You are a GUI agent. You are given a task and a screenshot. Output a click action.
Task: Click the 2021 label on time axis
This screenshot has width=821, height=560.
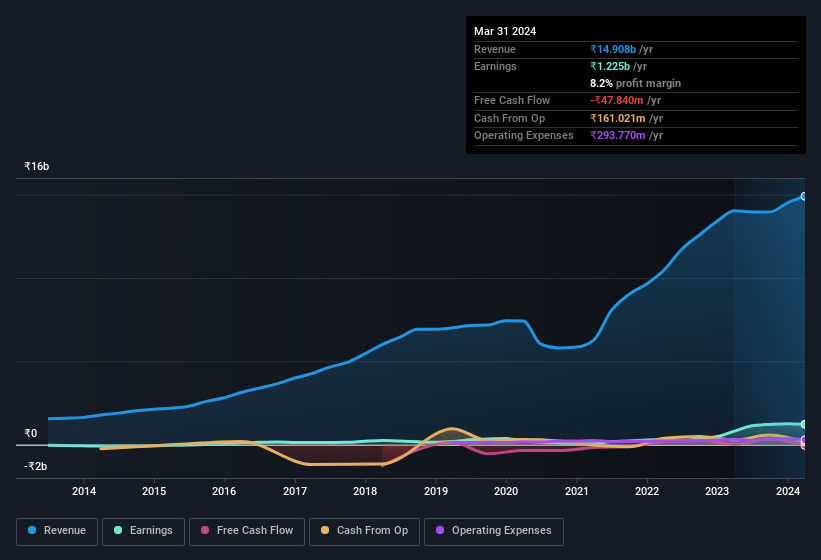tap(576, 491)
